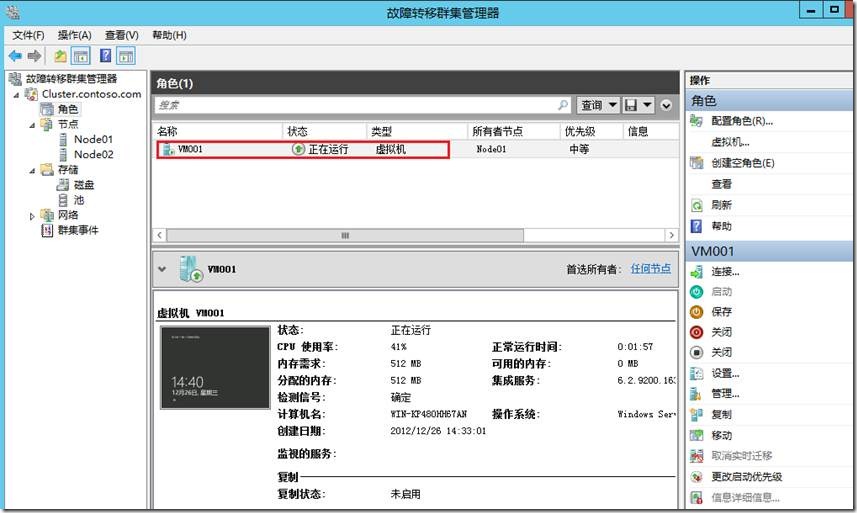This screenshot has height=513, width=857.
Task: Click the 任何节点 preferred owner link
Action: pos(650,269)
